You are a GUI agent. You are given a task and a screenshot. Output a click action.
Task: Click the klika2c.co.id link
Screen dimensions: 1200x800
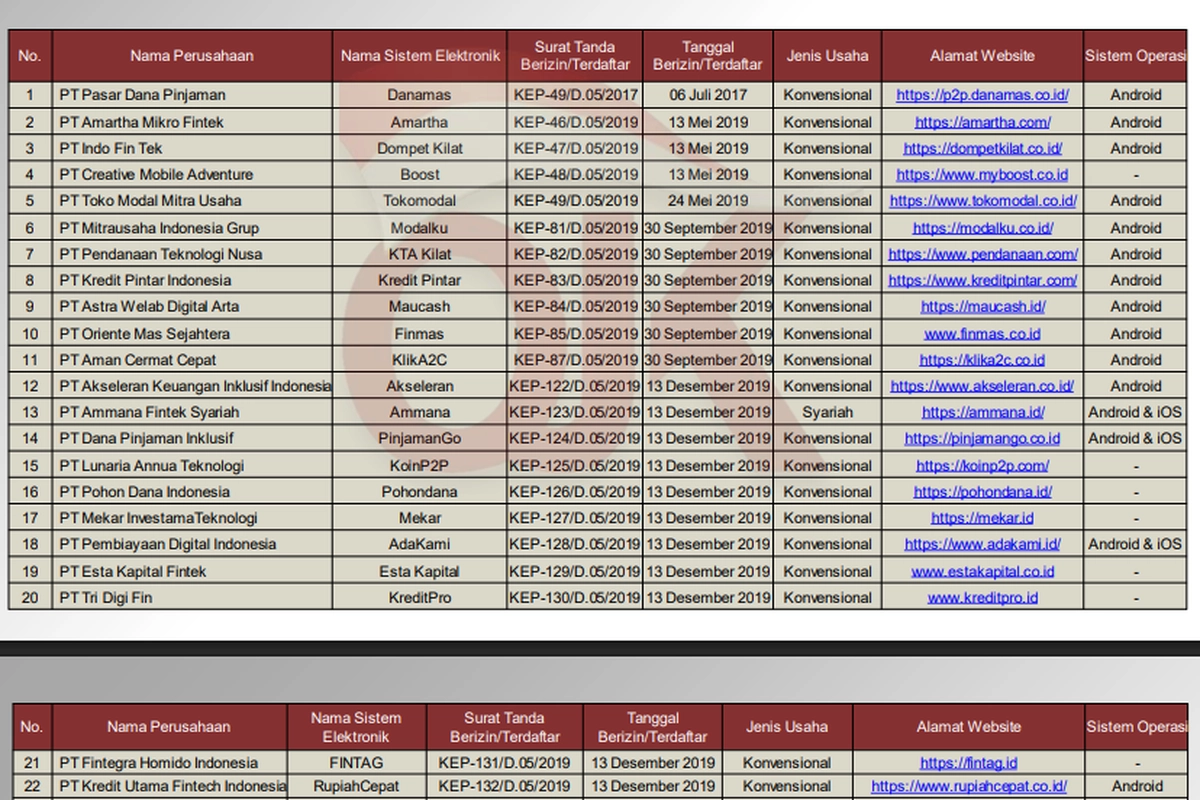point(982,360)
